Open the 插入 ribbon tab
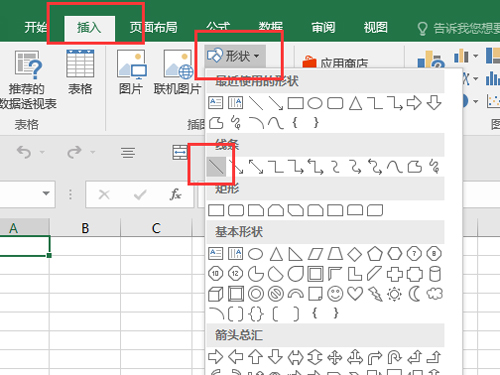 (89, 28)
